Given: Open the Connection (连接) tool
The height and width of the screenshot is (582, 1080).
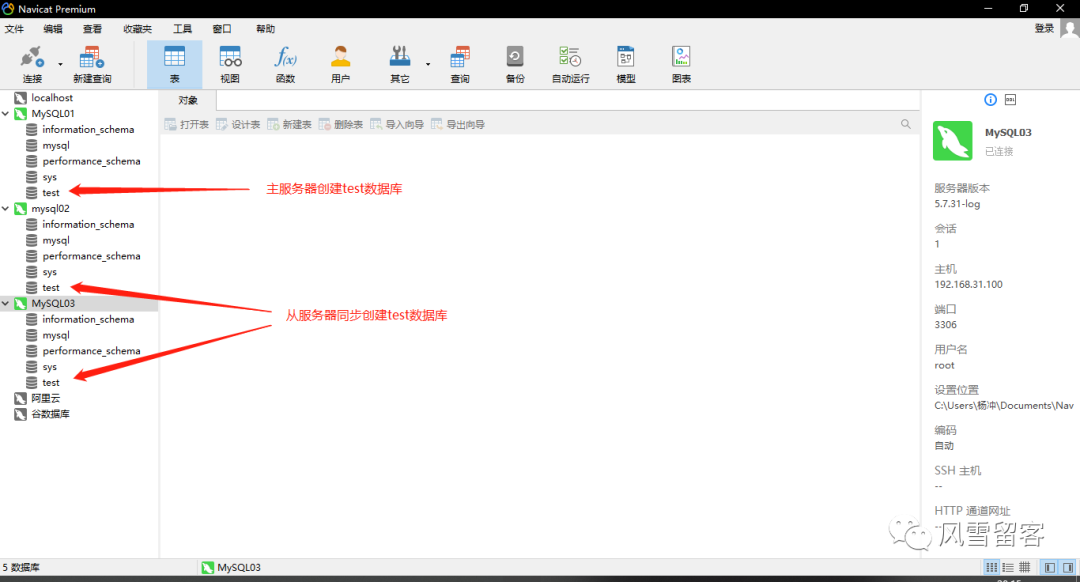Looking at the screenshot, I should click(x=32, y=65).
